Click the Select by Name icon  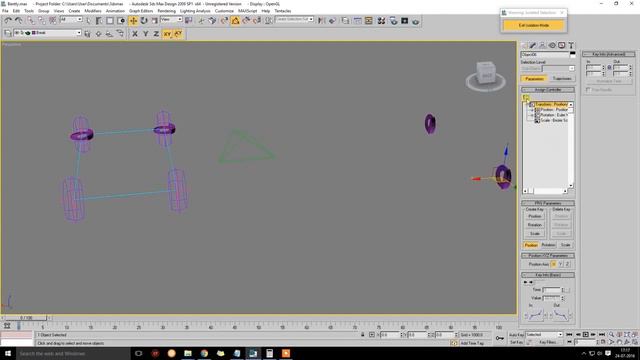pos(99,20)
